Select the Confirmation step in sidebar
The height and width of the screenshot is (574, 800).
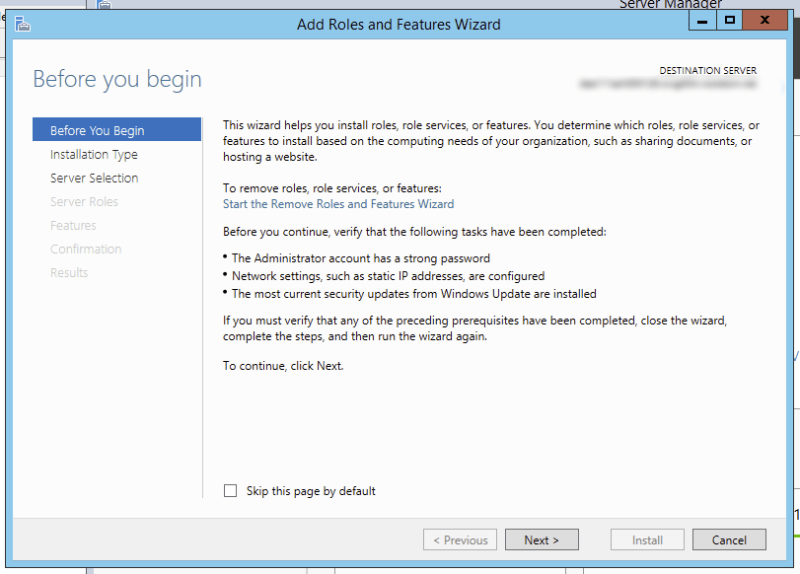click(x=86, y=249)
